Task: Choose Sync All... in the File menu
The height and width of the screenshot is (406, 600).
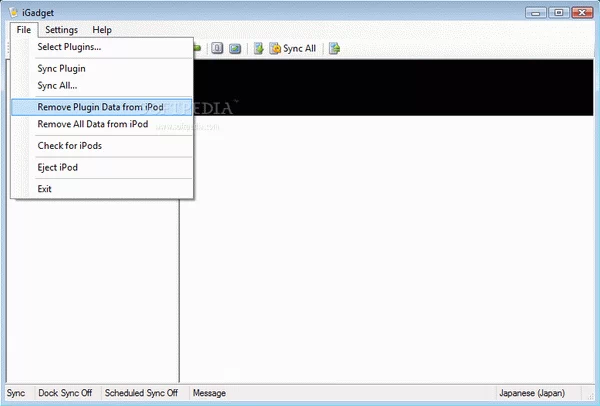Action: click(102, 86)
